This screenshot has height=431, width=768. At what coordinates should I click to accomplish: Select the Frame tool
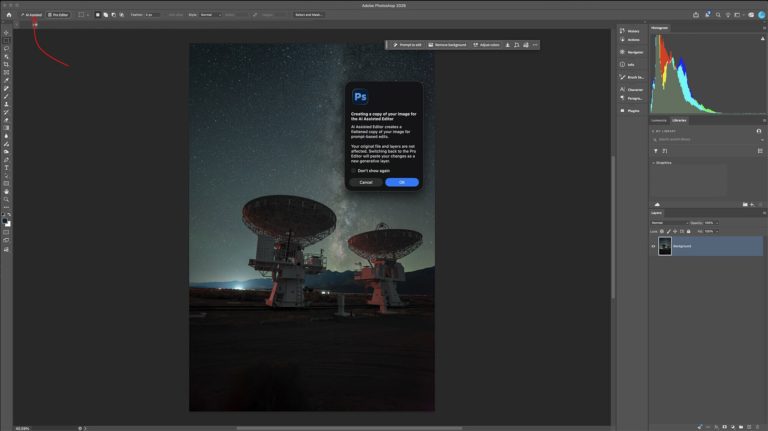coord(6,72)
